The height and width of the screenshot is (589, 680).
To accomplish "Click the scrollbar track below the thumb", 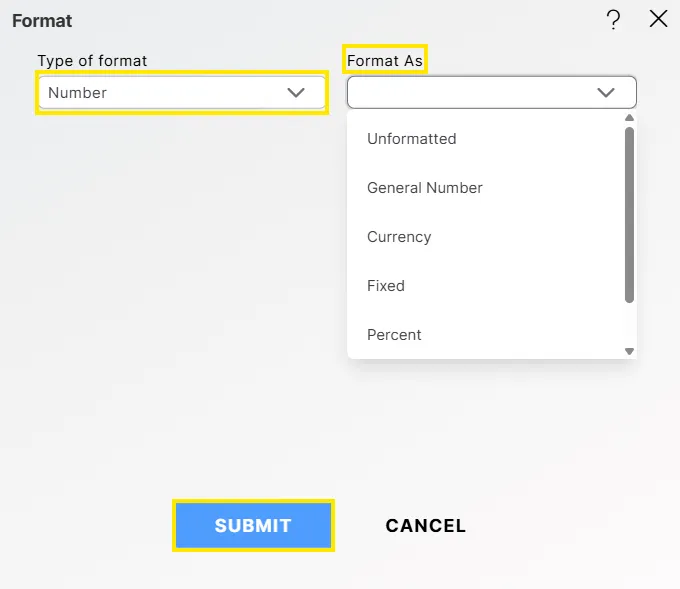I will 629,325.
